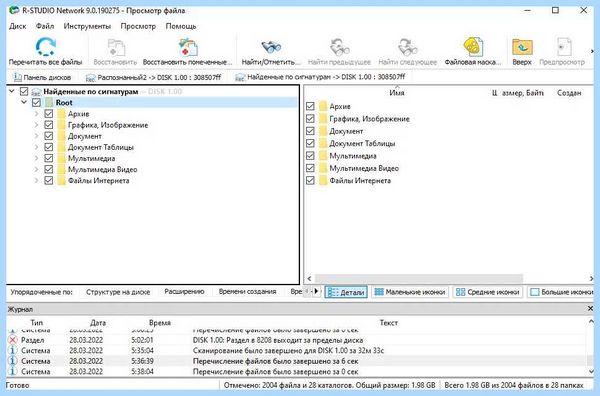600x396 pixels.
Task: Uncheck Документ Таблицы in the left tree
Action: [x=49, y=147]
